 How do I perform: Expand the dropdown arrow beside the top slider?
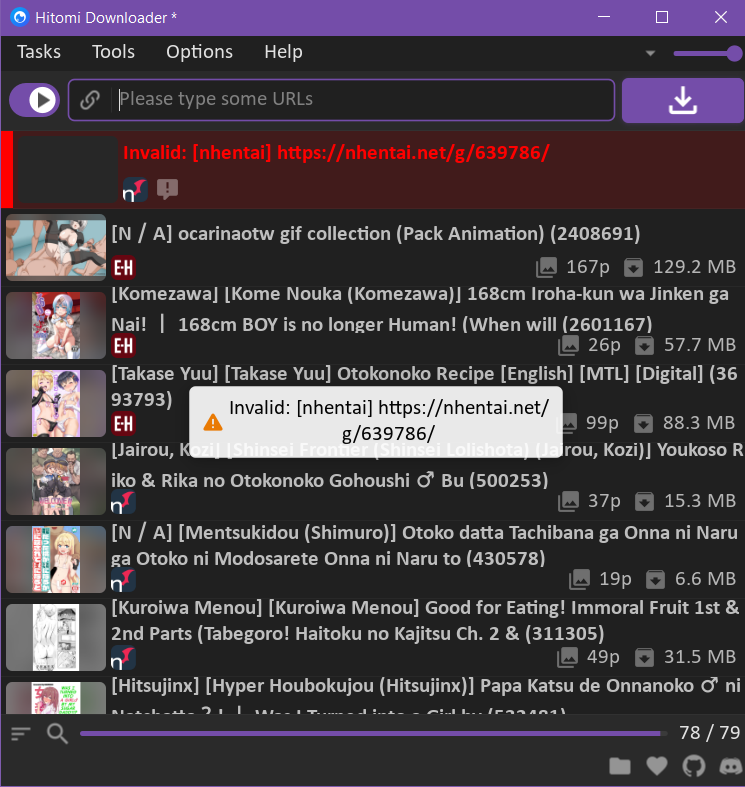650,53
